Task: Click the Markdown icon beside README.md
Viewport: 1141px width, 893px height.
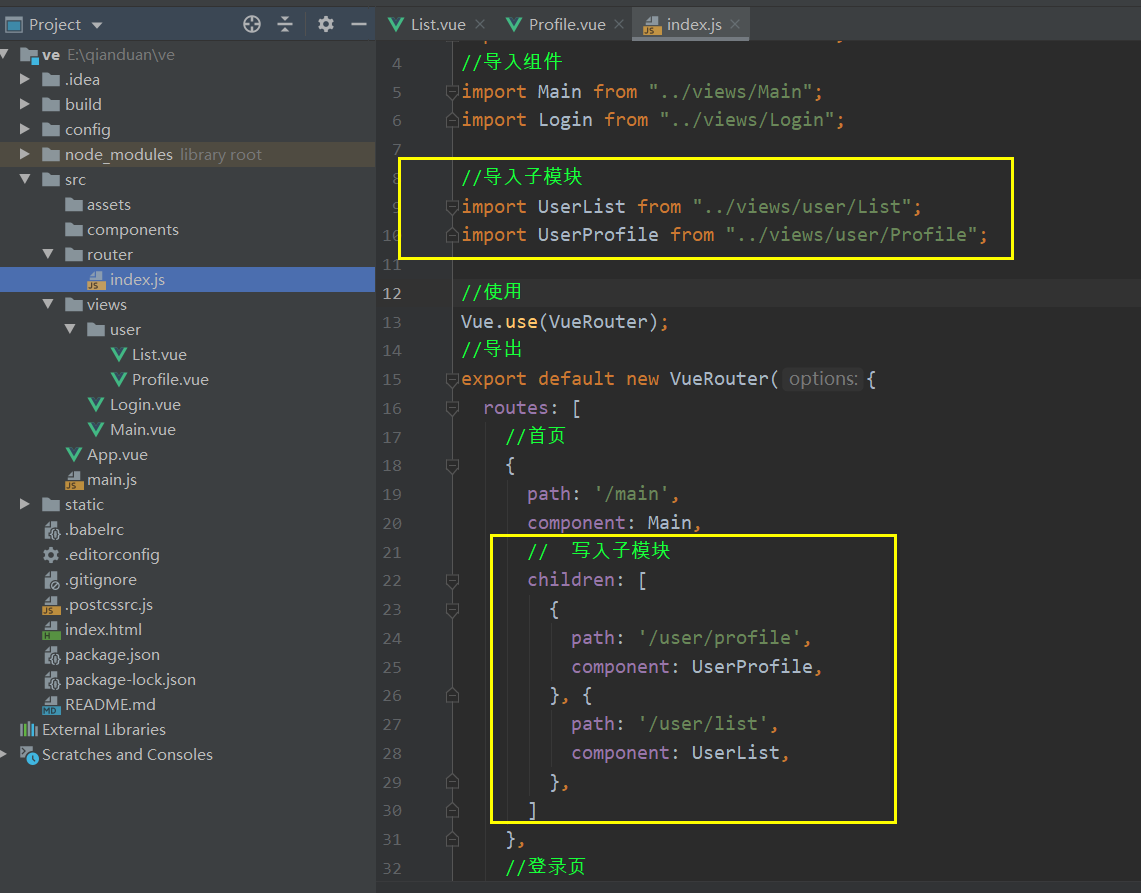Action: 51,705
